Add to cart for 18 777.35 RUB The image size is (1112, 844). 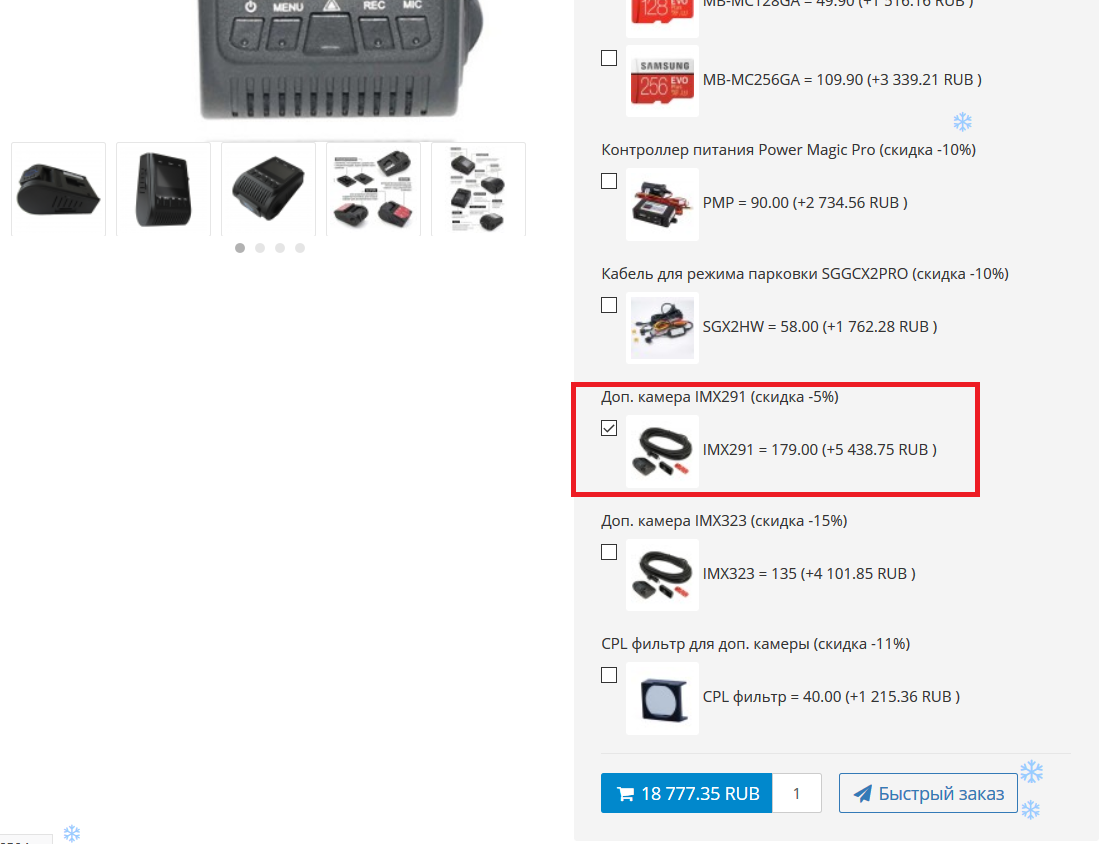coord(686,793)
